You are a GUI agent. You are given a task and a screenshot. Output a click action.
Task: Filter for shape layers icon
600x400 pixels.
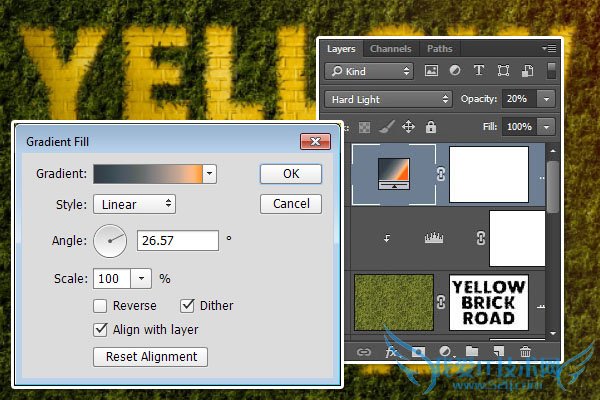503,70
